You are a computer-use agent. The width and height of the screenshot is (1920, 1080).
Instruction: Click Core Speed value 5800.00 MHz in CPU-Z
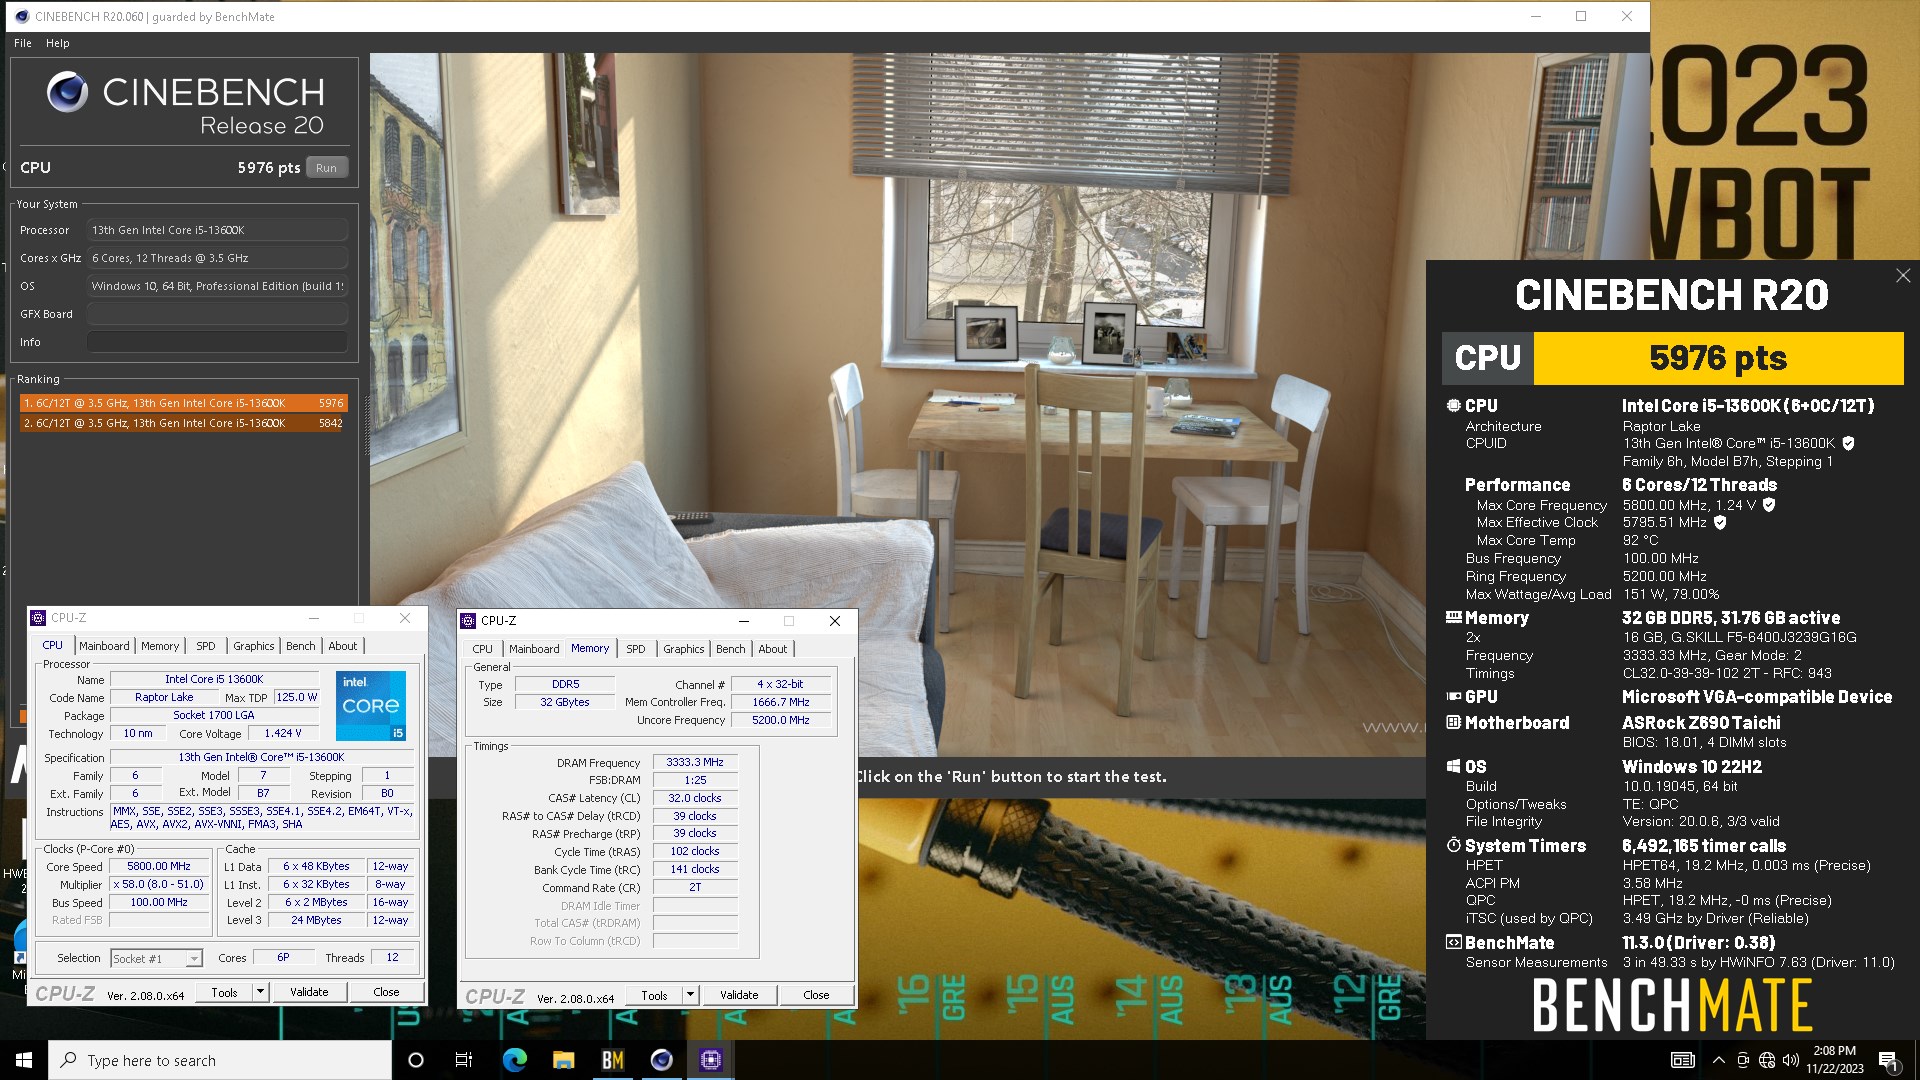tap(159, 867)
